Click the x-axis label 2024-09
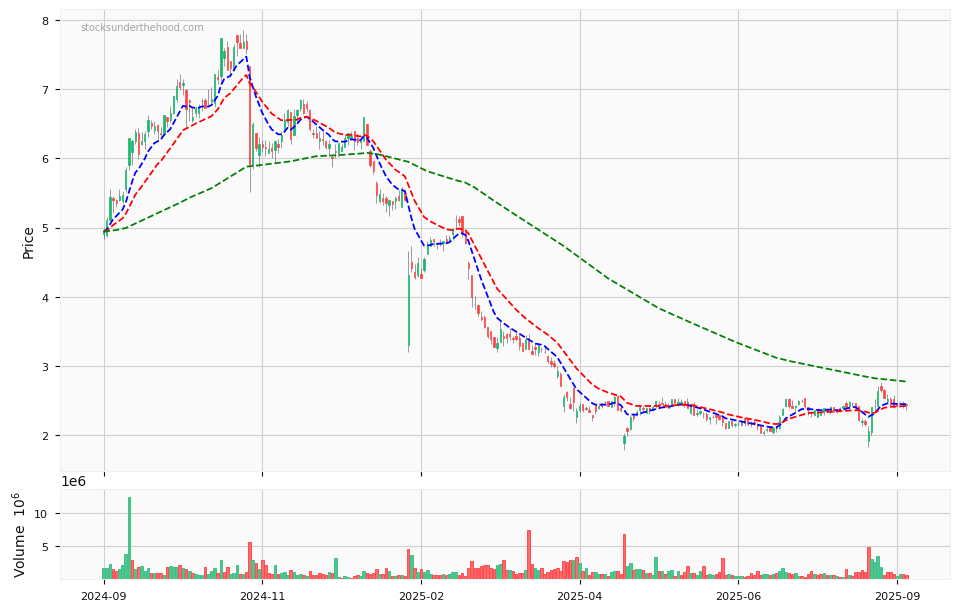959x611 pixels. pos(103,596)
